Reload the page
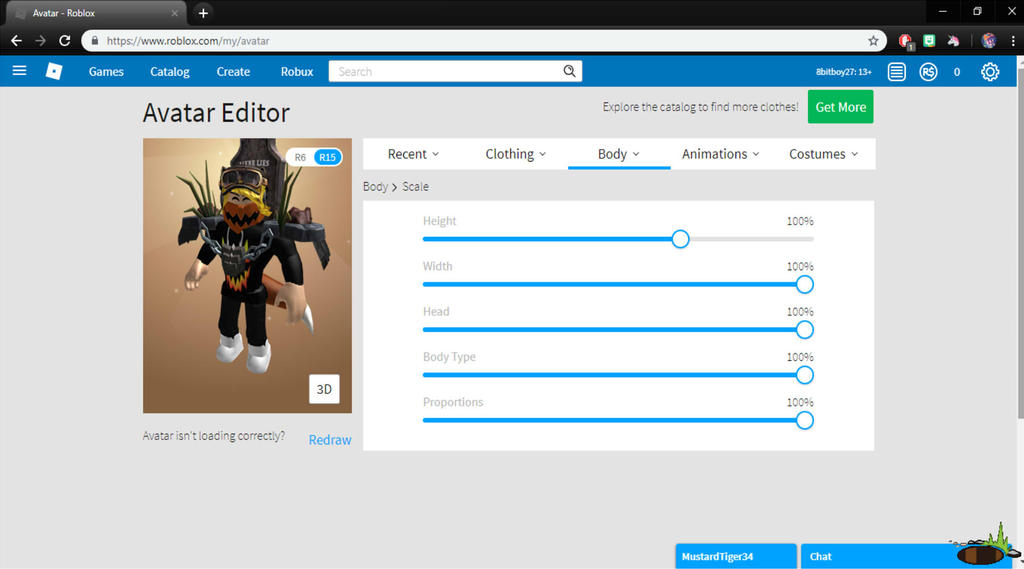 point(65,41)
